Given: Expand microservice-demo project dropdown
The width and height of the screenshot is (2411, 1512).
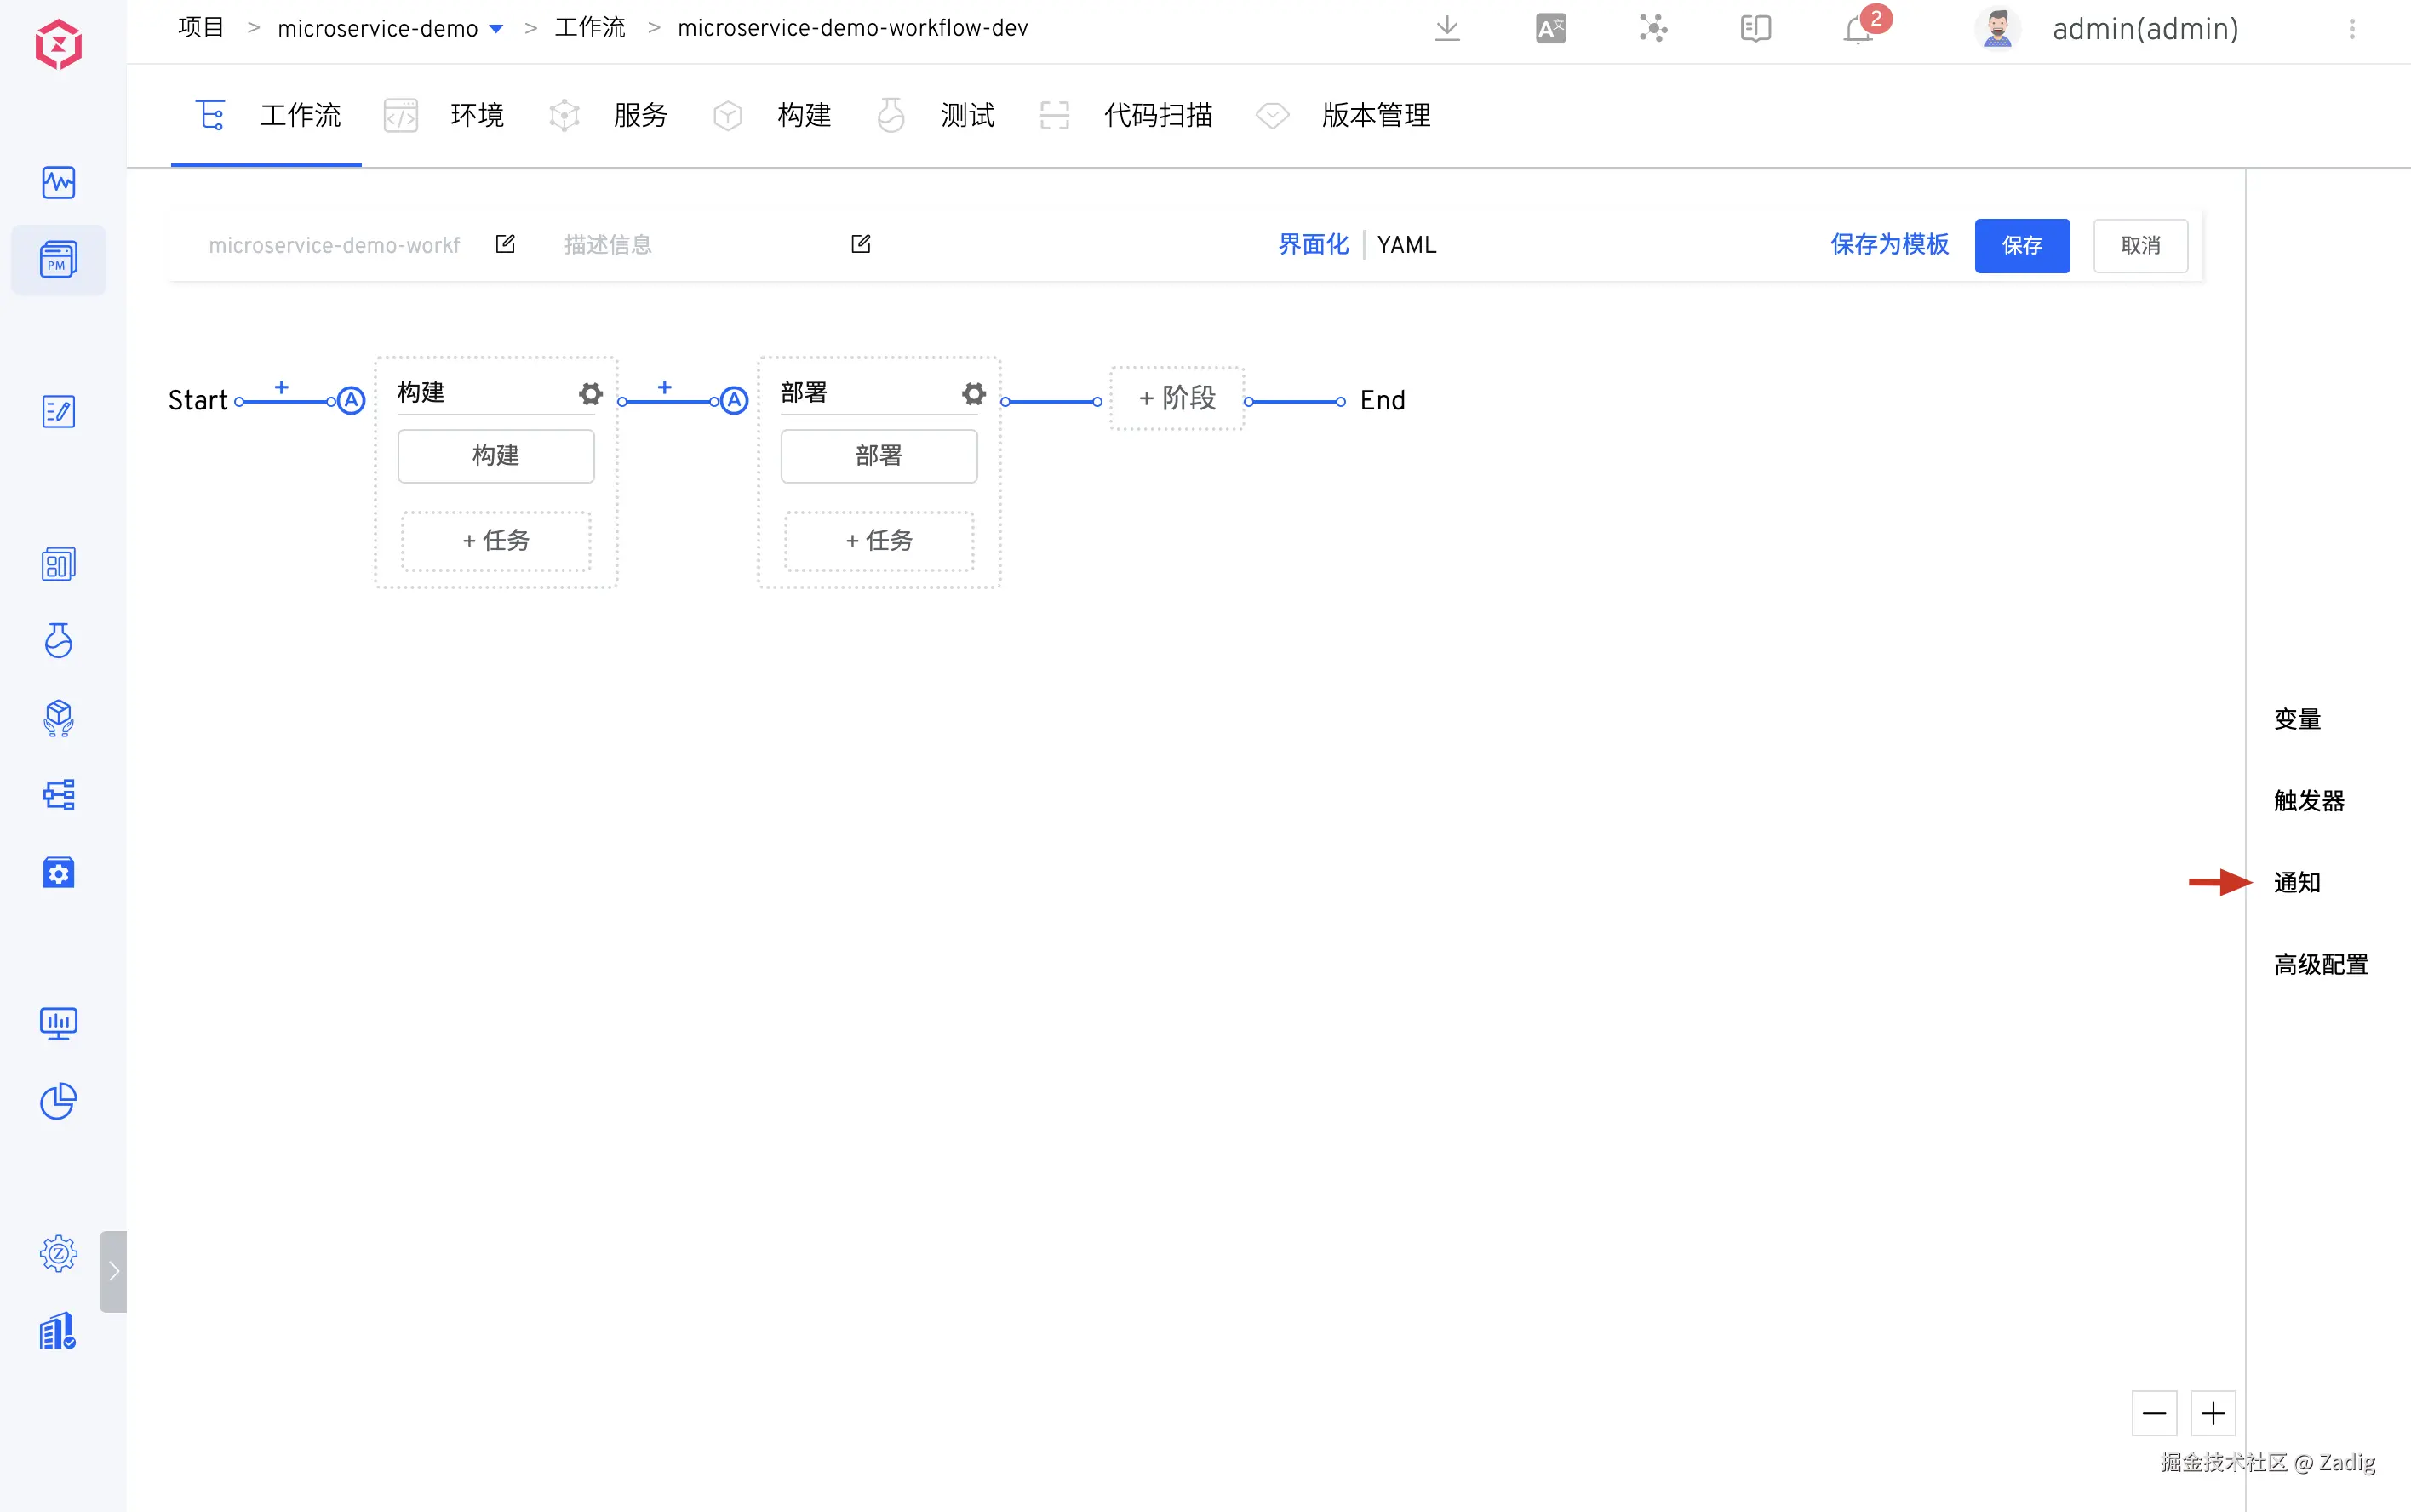Looking at the screenshot, I should point(496,29).
